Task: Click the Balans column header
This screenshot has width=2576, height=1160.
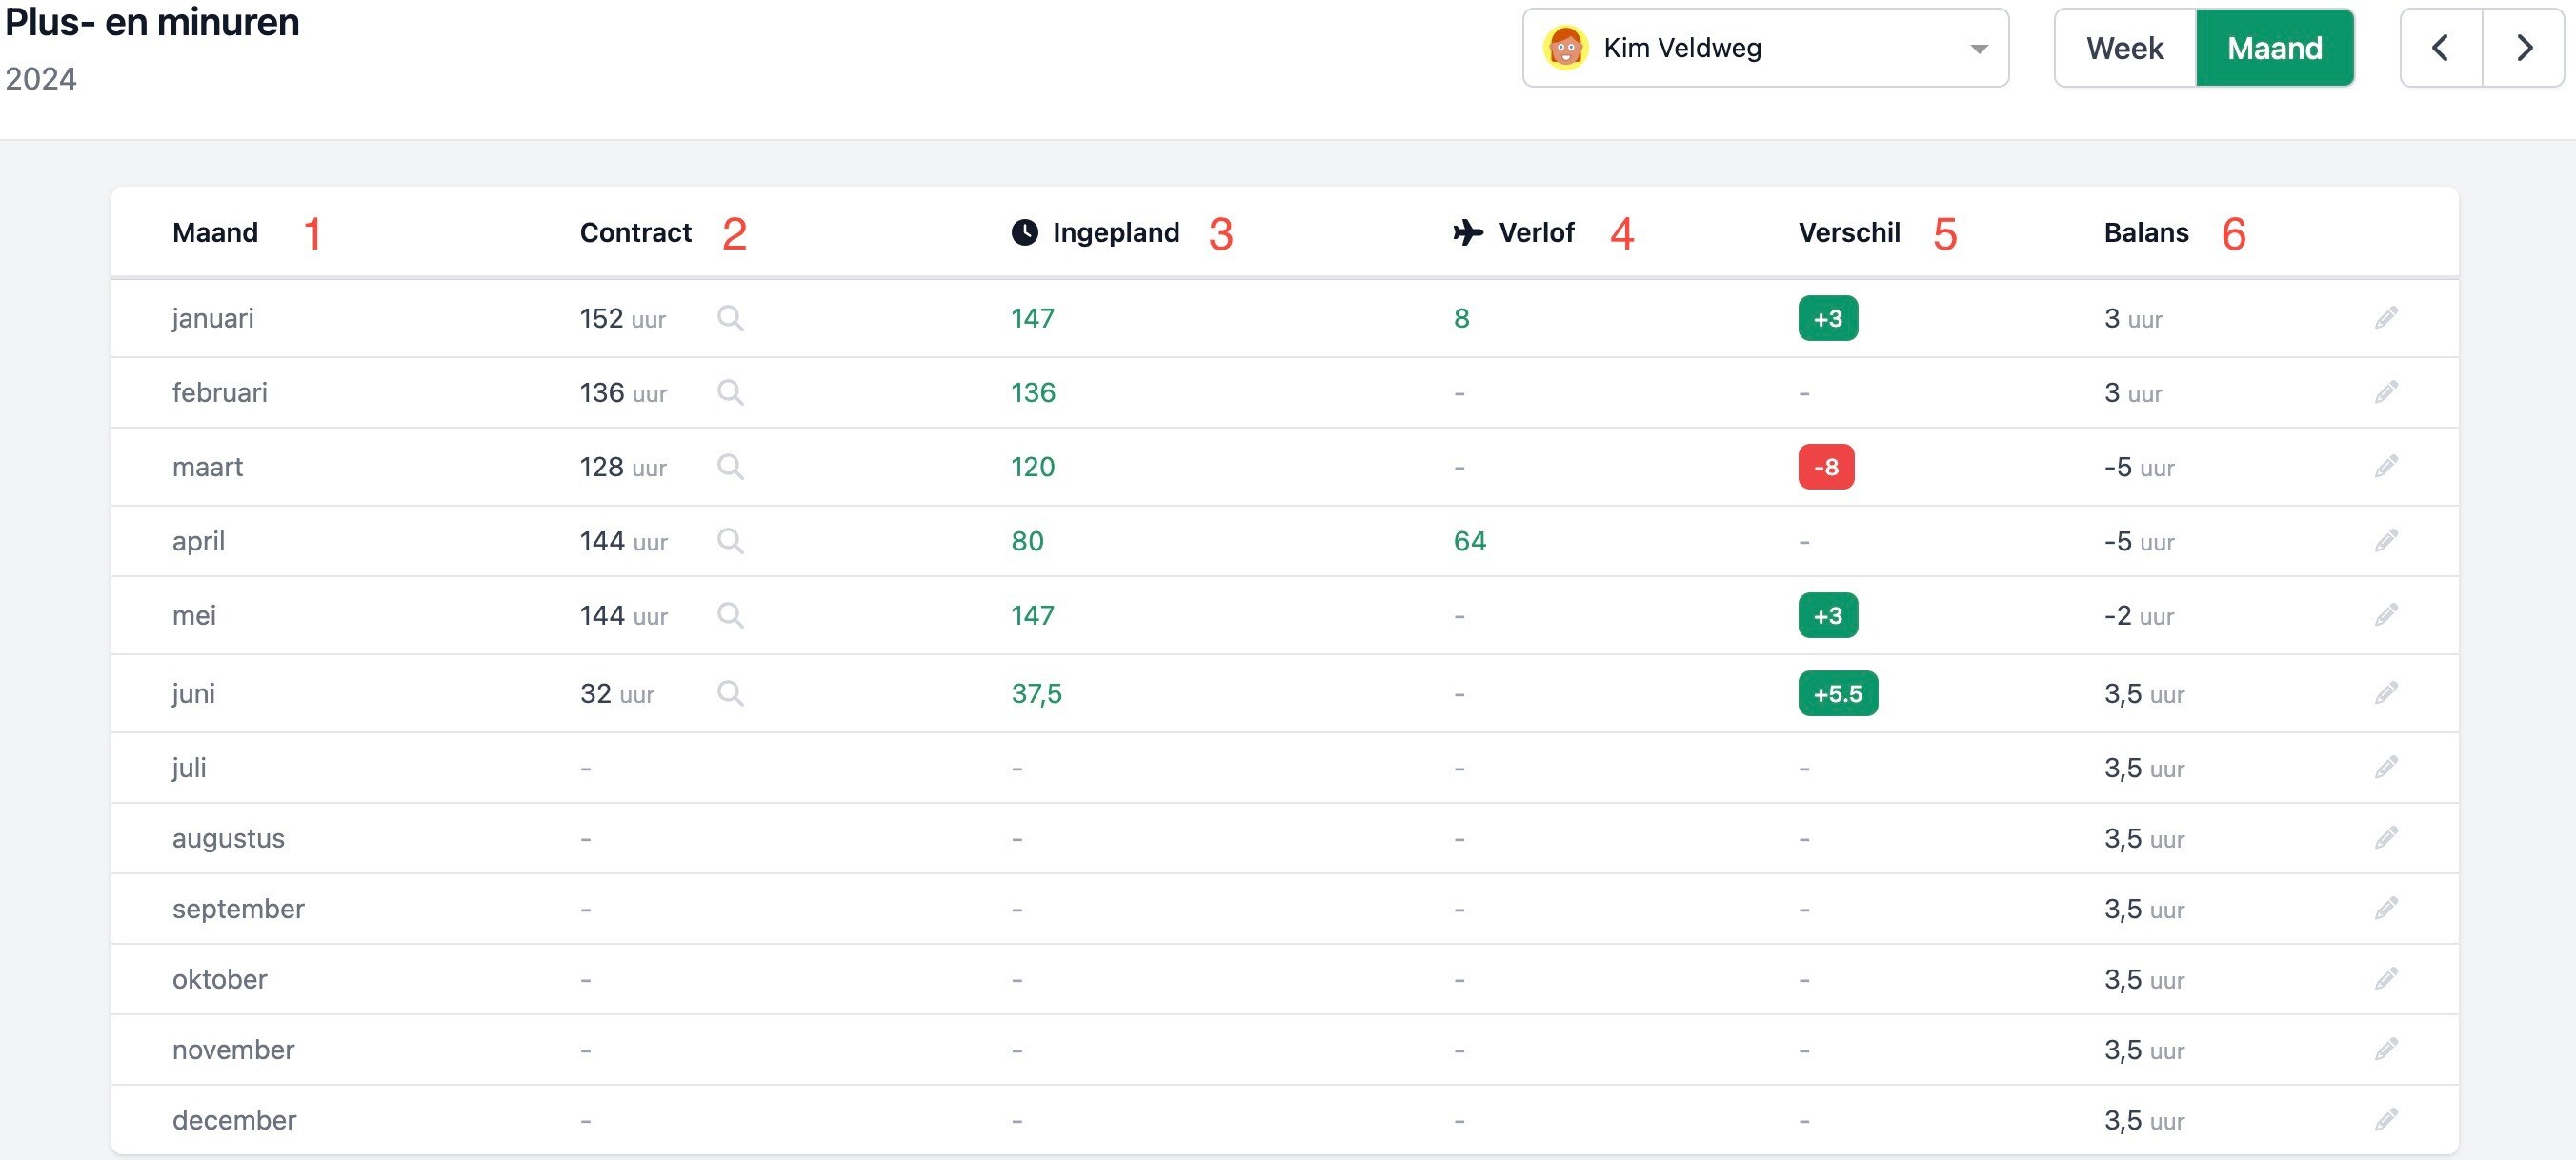Action: coord(2146,232)
